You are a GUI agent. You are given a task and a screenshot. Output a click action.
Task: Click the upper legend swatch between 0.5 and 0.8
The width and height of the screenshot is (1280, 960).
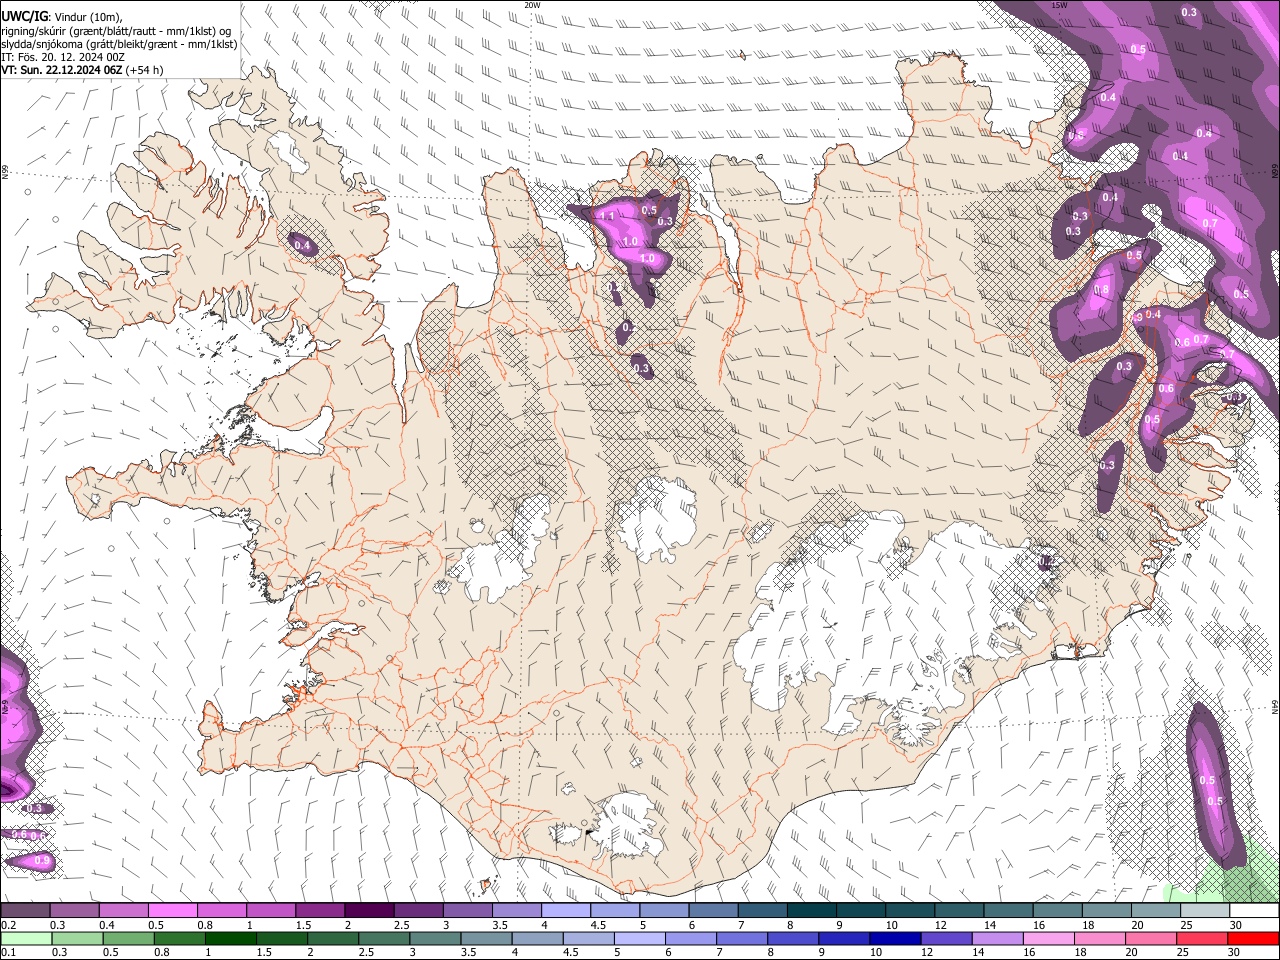pyautogui.click(x=172, y=910)
